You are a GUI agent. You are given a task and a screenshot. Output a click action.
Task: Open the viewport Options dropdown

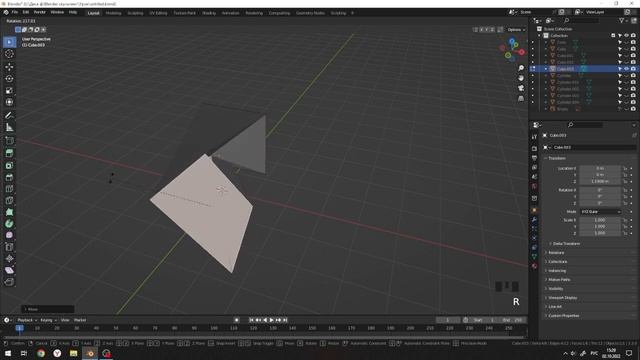click(x=516, y=30)
